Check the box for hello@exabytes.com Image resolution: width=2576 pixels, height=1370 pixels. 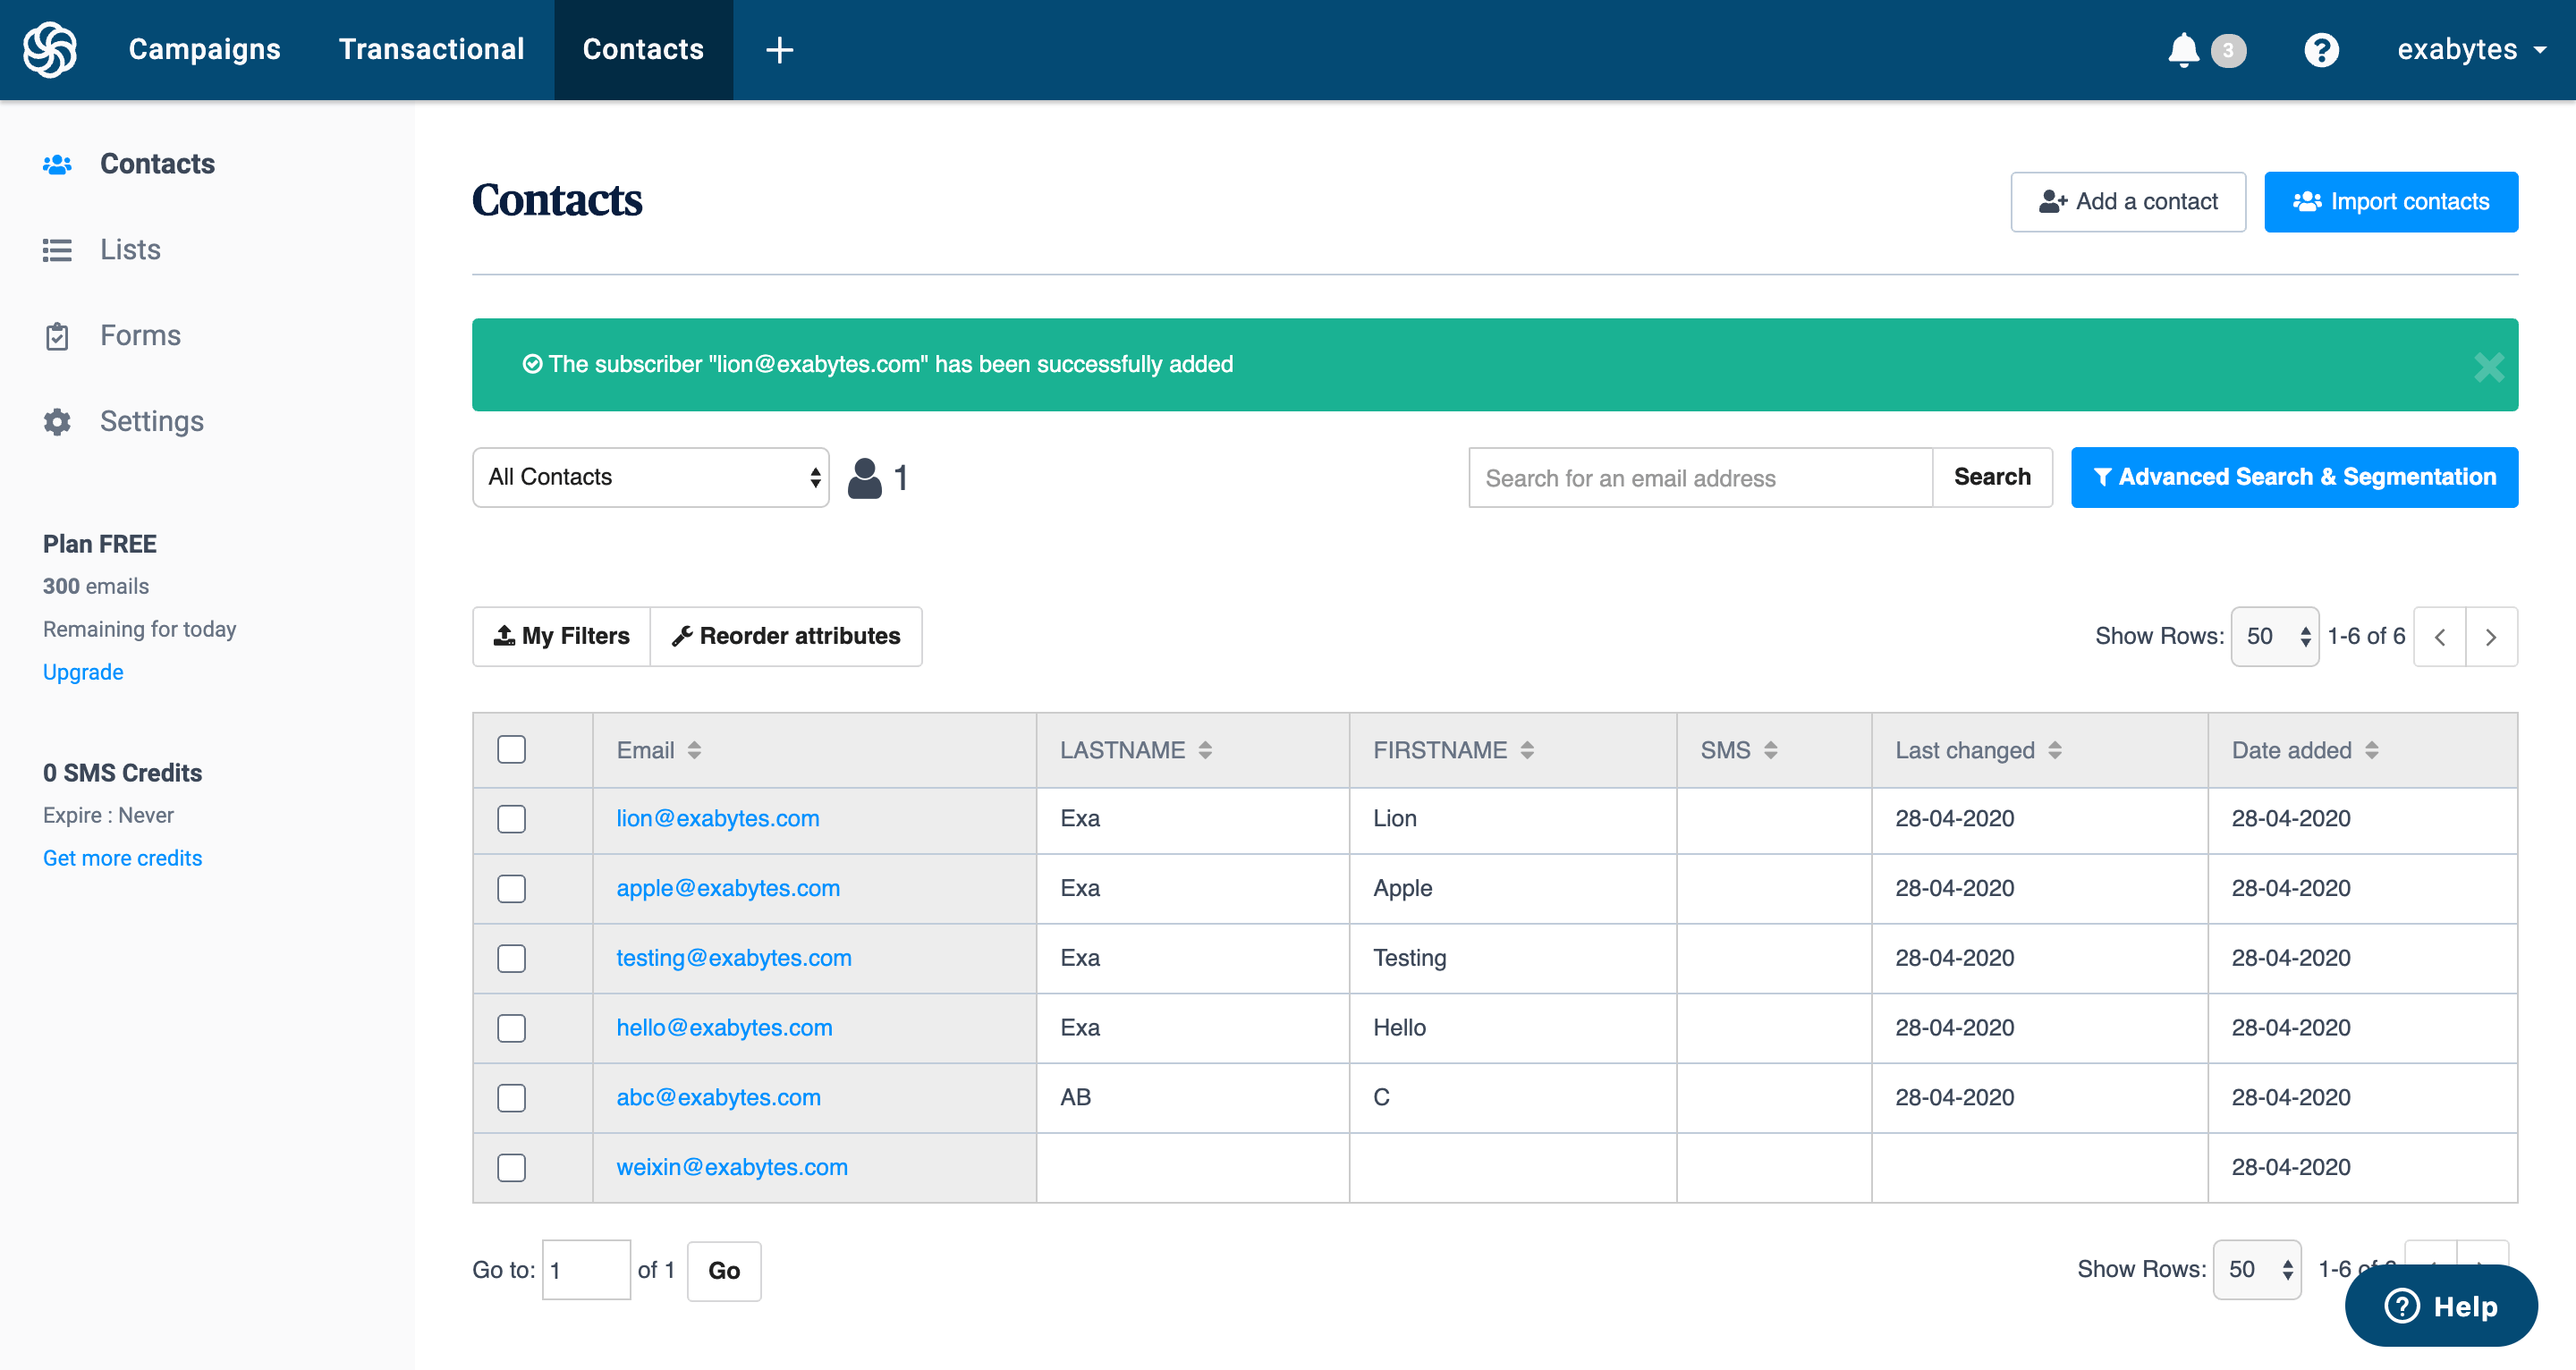511,1028
